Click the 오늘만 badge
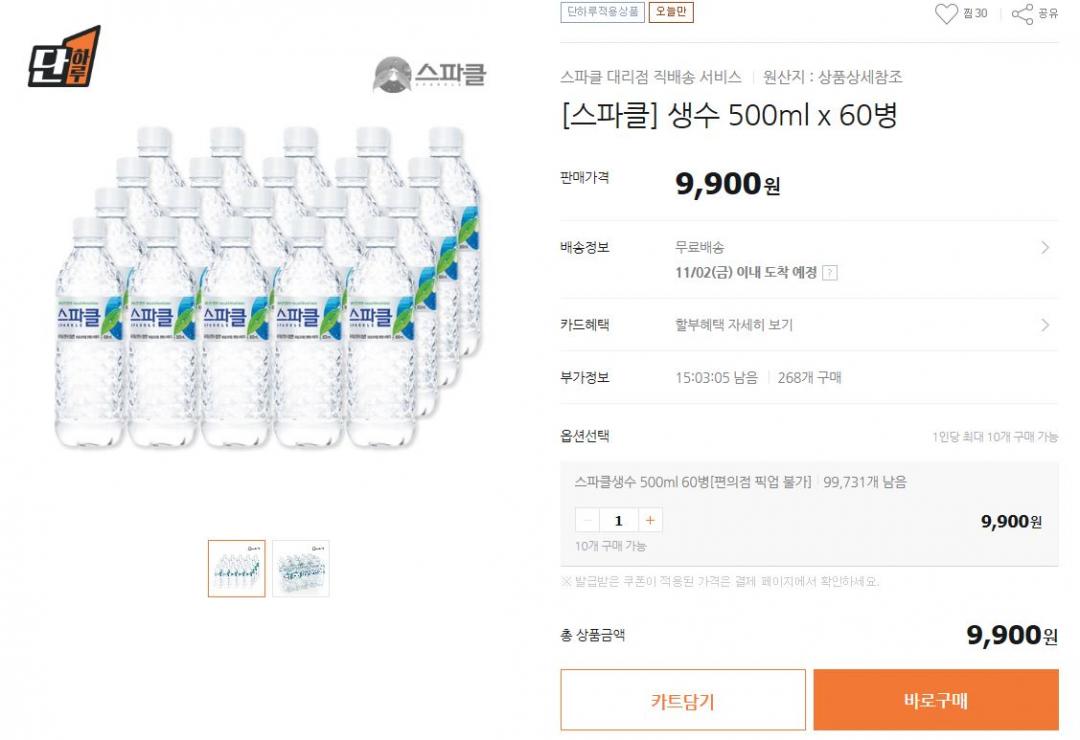The width and height of the screenshot is (1080, 740). 671,13
